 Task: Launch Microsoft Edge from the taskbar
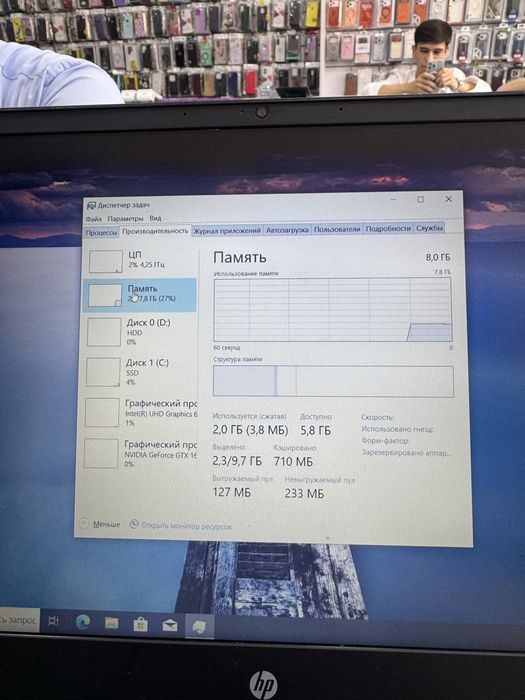click(x=83, y=622)
